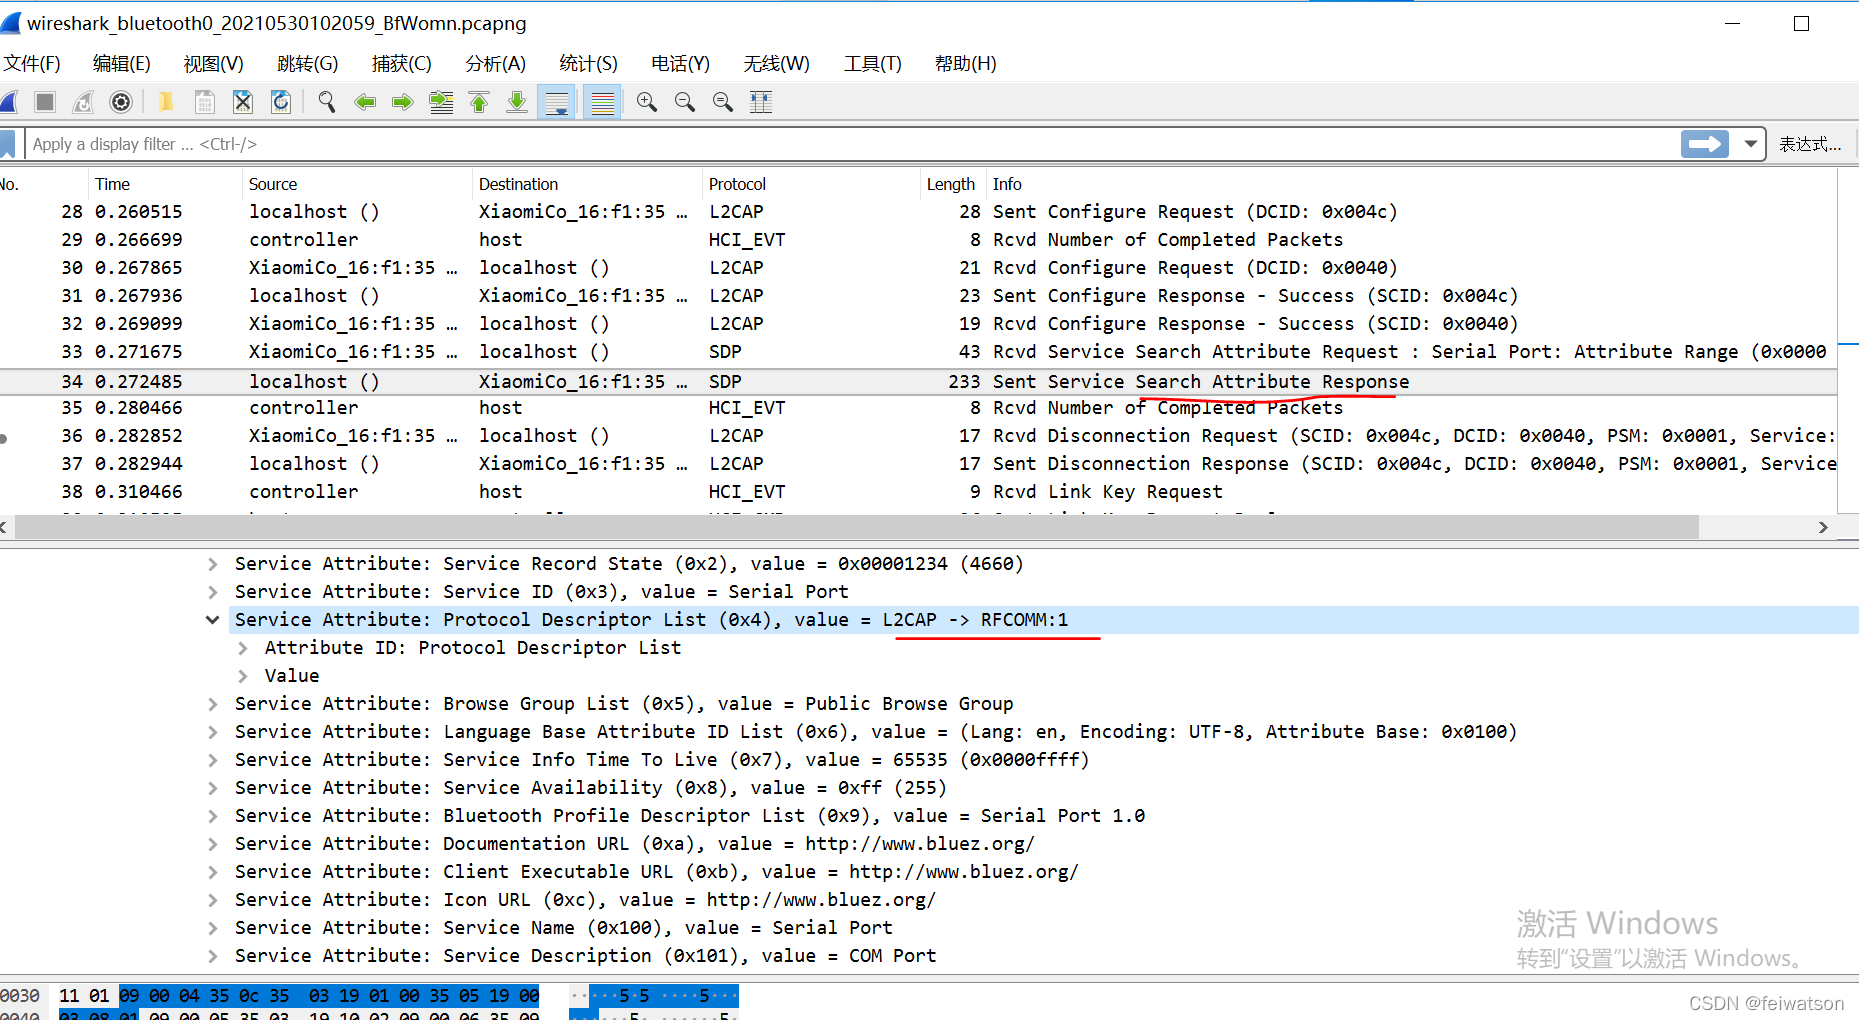The image size is (1859, 1020).
Task: Expand Icon URL attribute
Action: pyautogui.click(x=213, y=900)
